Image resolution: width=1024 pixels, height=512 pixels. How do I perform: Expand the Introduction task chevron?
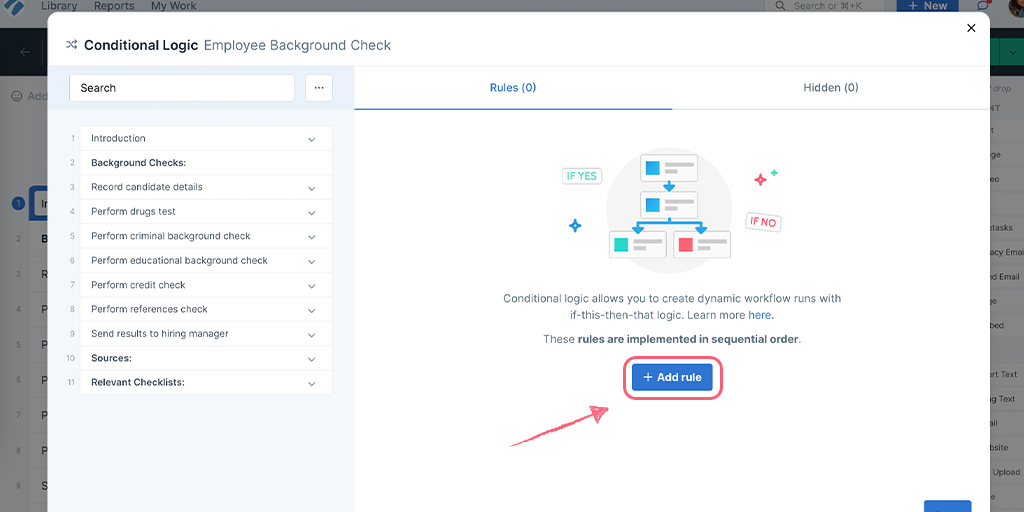312,139
